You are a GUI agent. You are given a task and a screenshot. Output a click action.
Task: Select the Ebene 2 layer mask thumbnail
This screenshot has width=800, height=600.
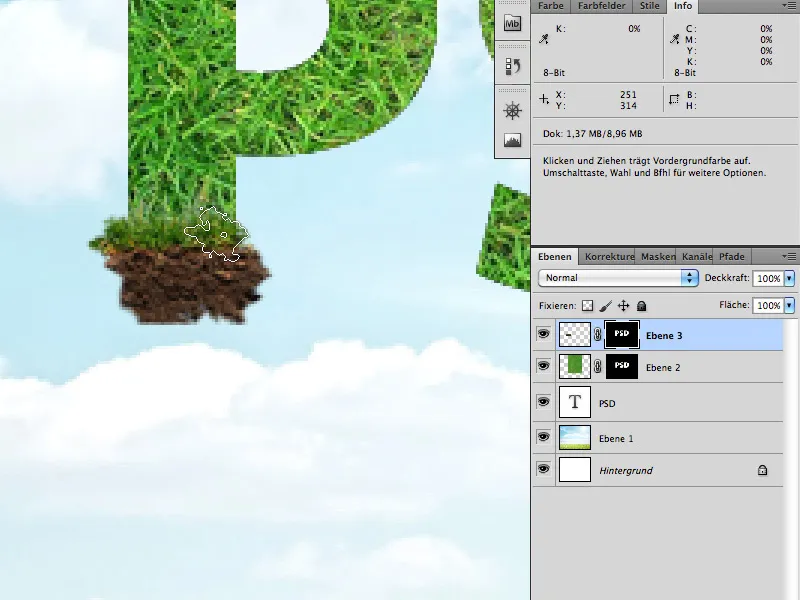pyautogui.click(x=621, y=366)
